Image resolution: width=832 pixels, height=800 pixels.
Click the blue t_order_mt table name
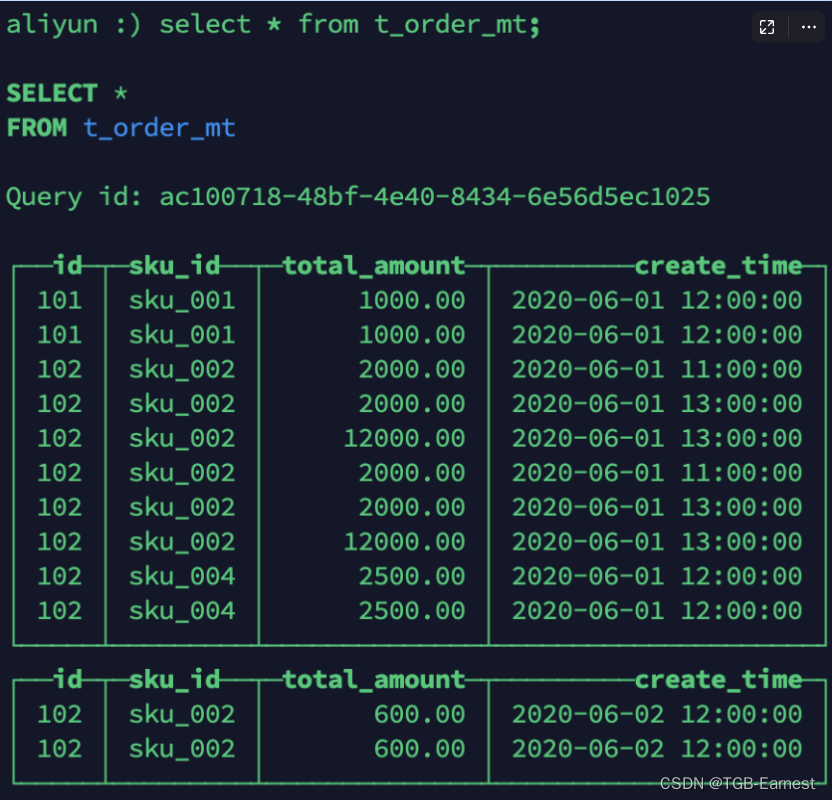coord(159,128)
